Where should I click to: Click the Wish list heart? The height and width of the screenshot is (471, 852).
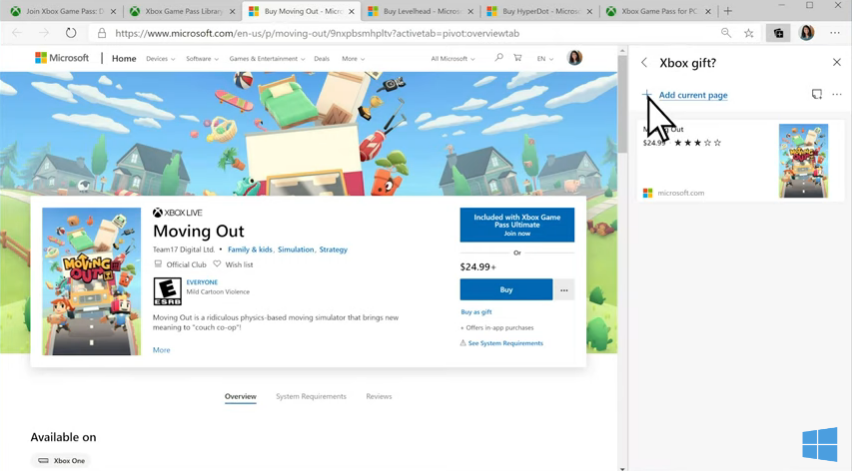tap(217, 264)
